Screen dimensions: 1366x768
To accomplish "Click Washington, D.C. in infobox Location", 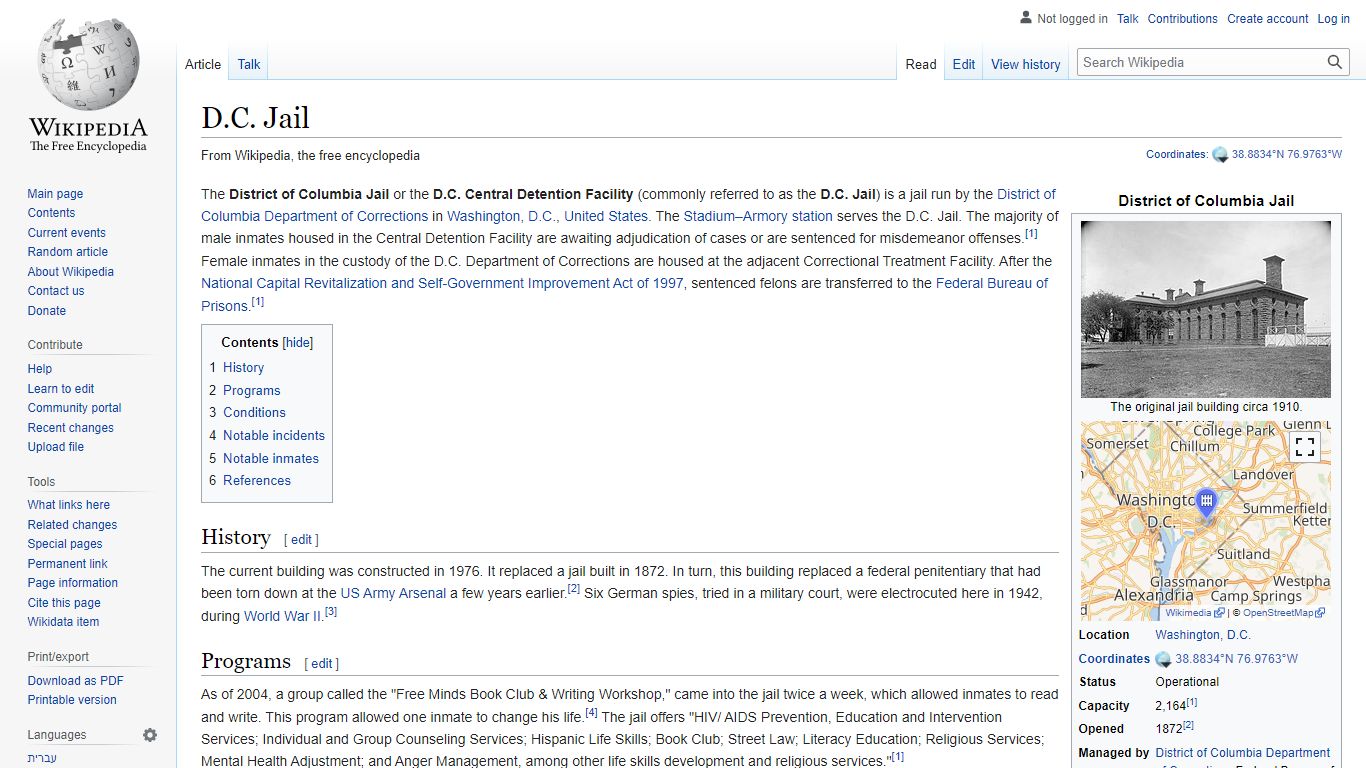I will pos(1203,635).
